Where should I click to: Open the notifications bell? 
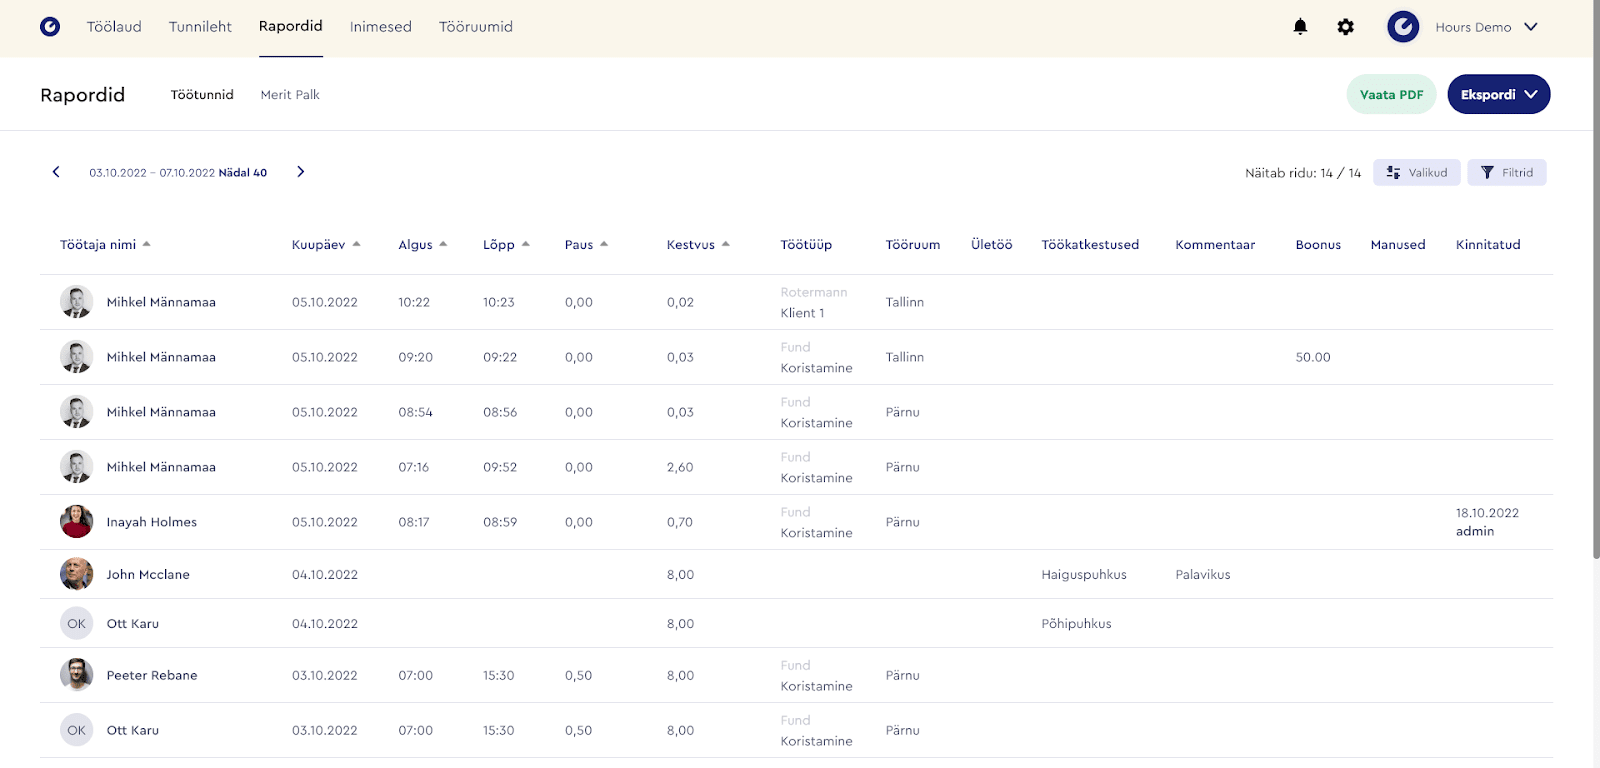tap(1300, 27)
